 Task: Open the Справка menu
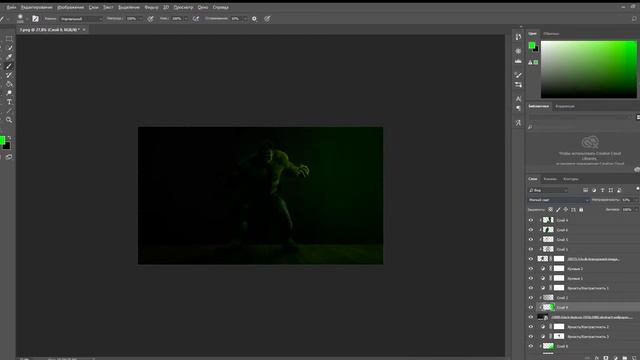pyautogui.click(x=221, y=7)
